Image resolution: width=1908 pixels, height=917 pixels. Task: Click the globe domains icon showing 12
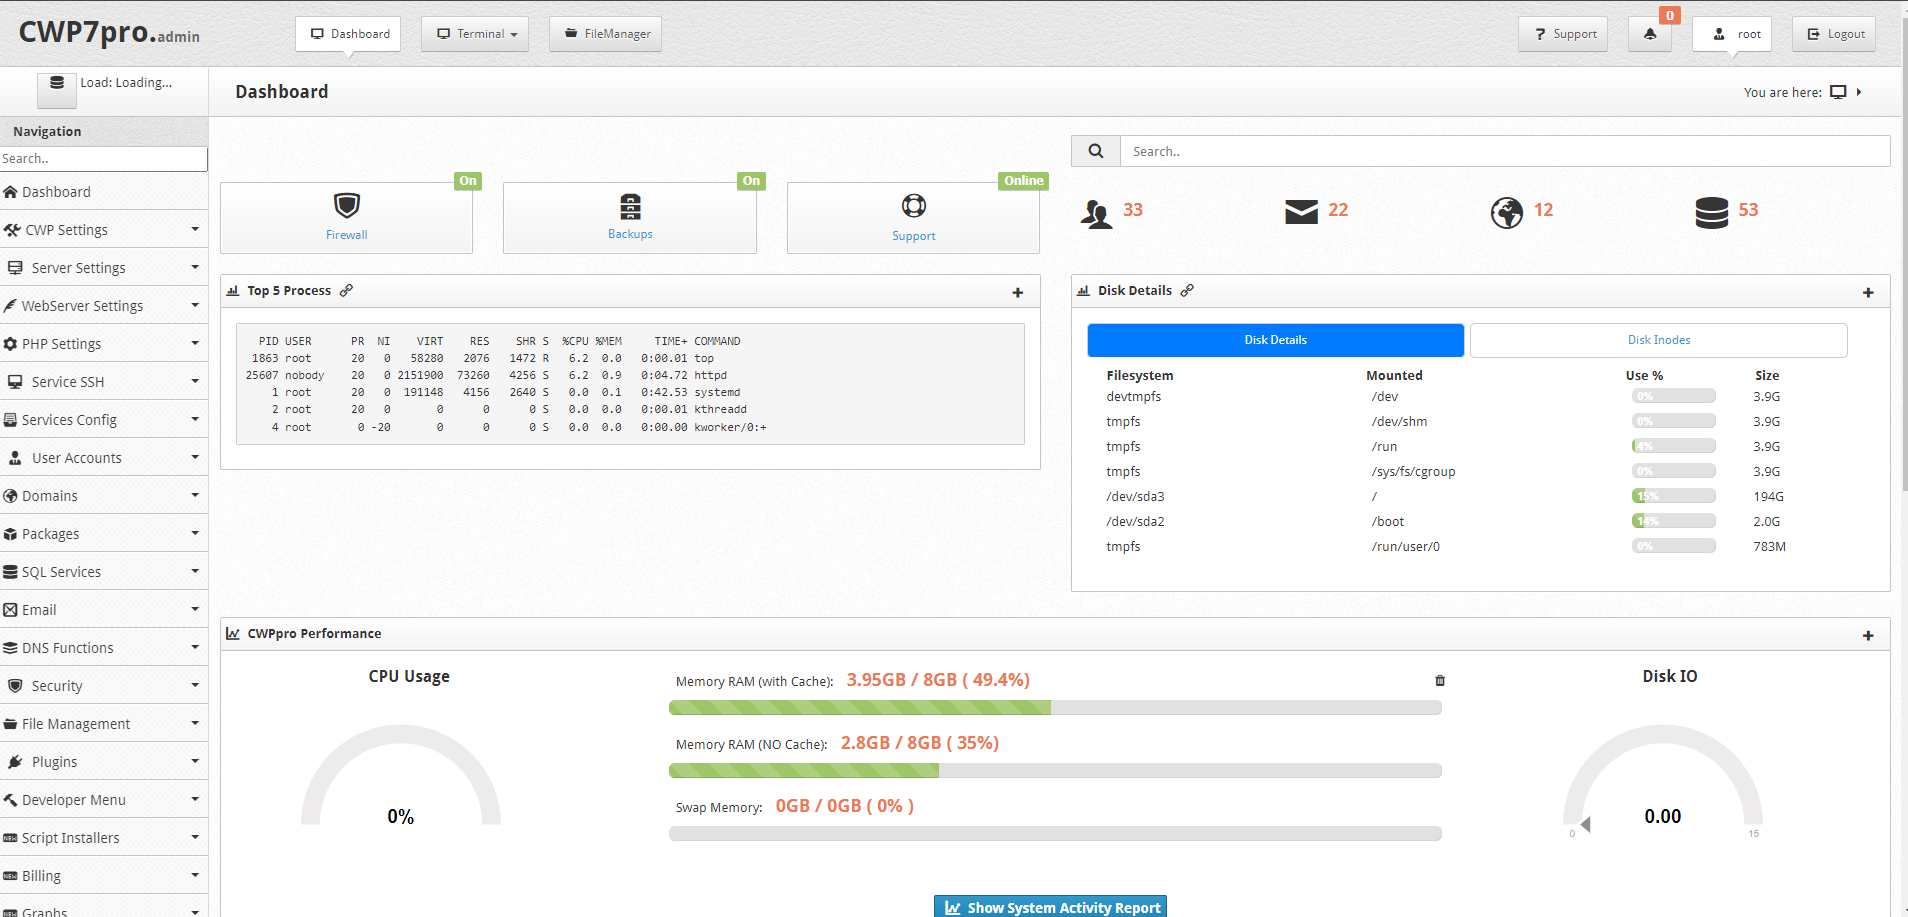pos(1507,212)
